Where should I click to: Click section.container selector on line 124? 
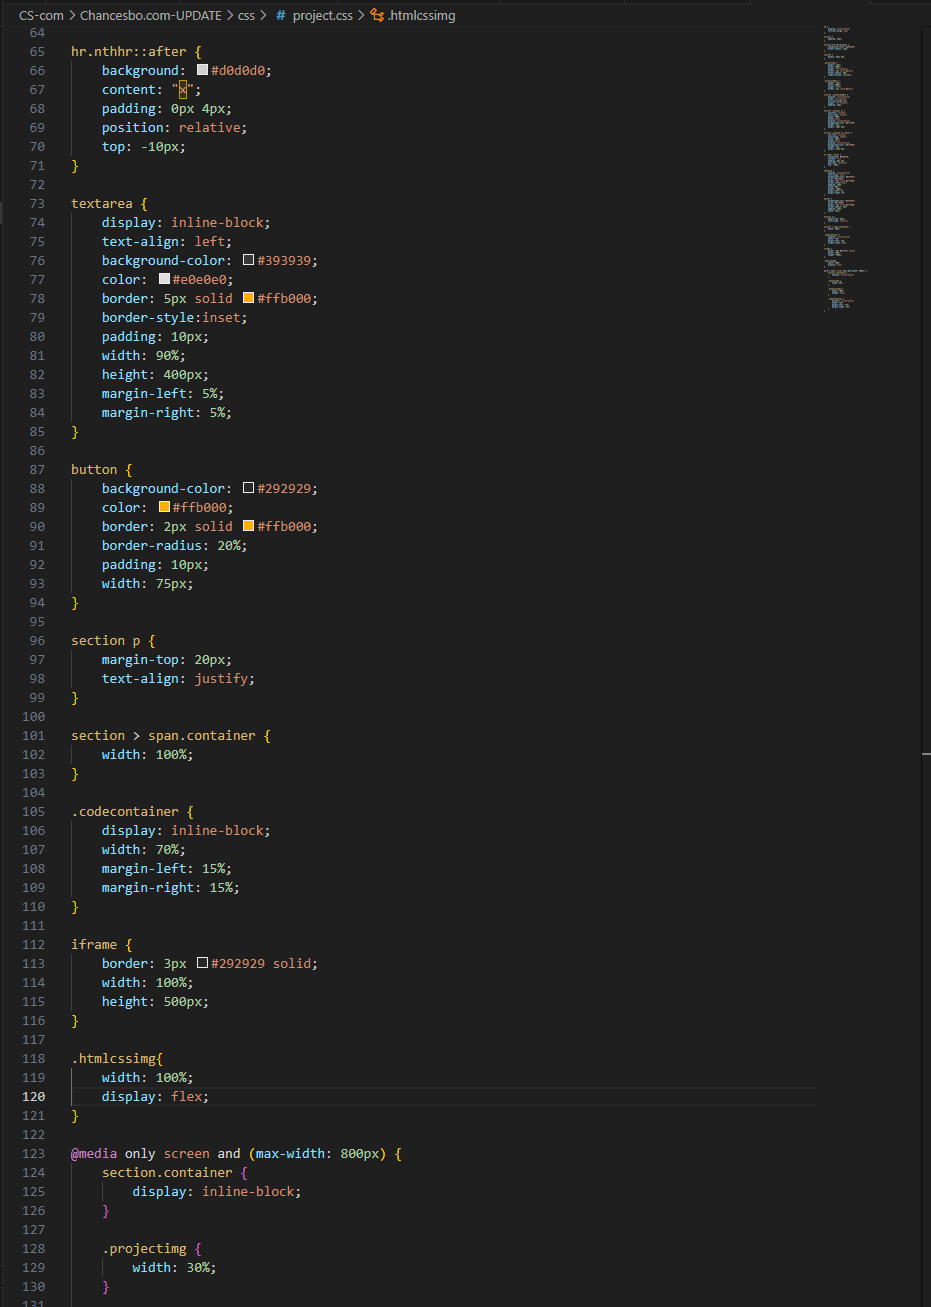click(167, 1172)
